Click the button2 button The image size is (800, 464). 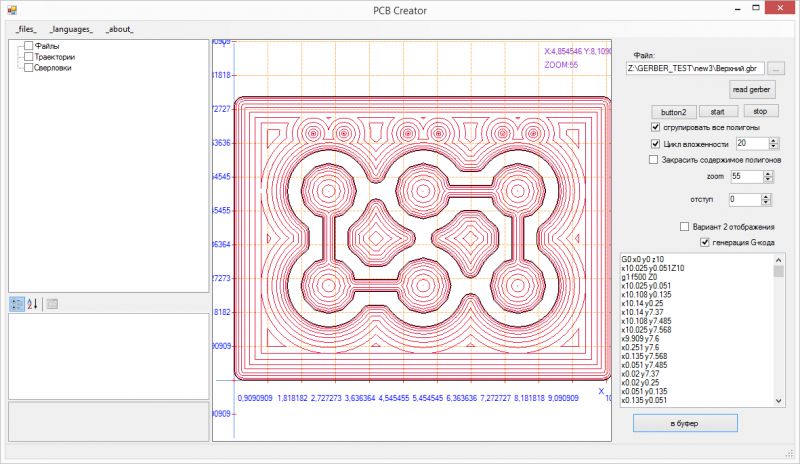click(x=673, y=112)
